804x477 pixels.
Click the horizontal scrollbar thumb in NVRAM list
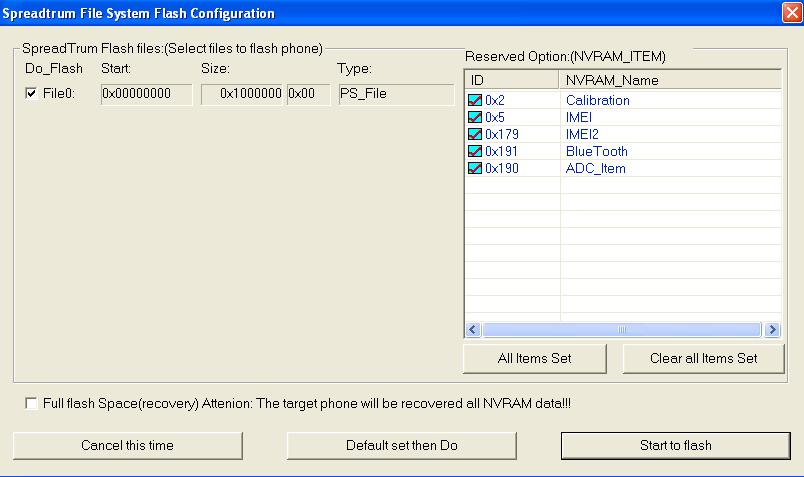tap(621, 329)
